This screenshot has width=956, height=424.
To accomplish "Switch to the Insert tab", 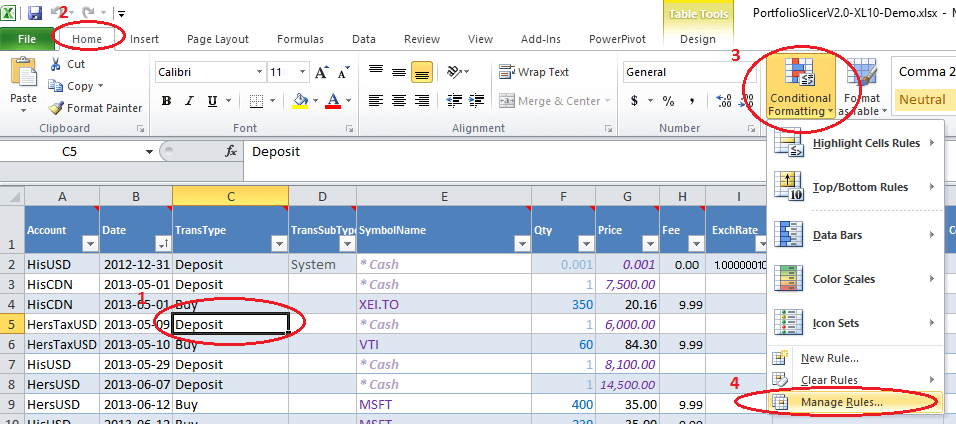I will click(144, 39).
